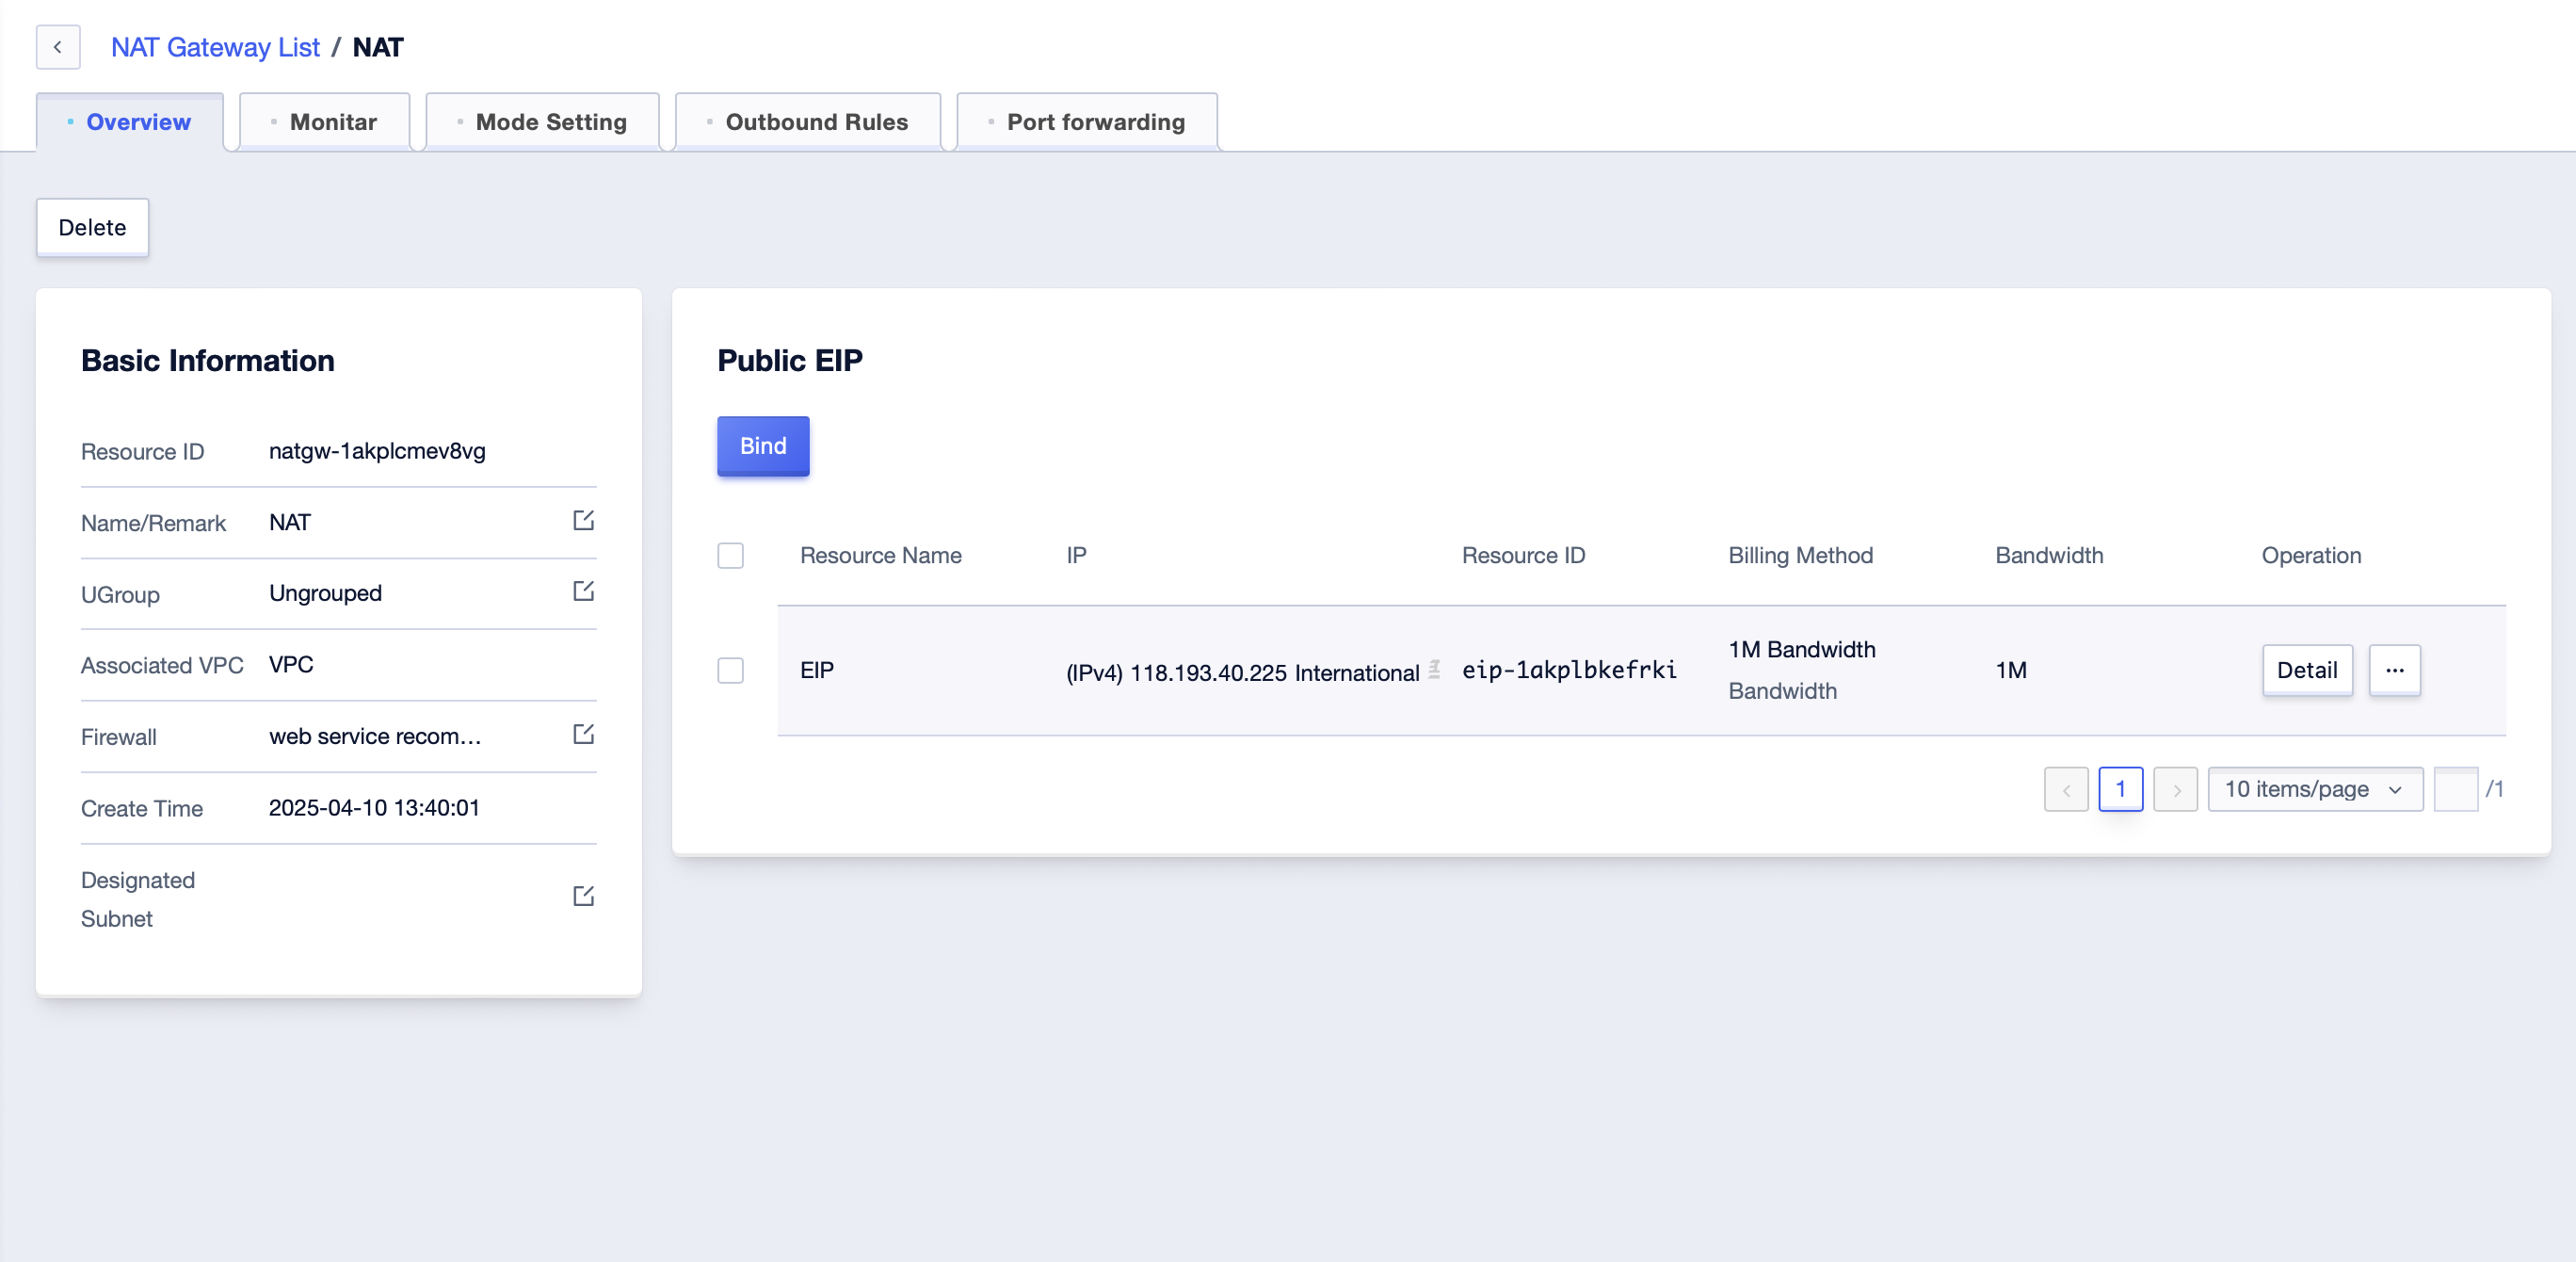Copy the EIP address icon
This screenshot has height=1262, width=2576.
(1434, 669)
